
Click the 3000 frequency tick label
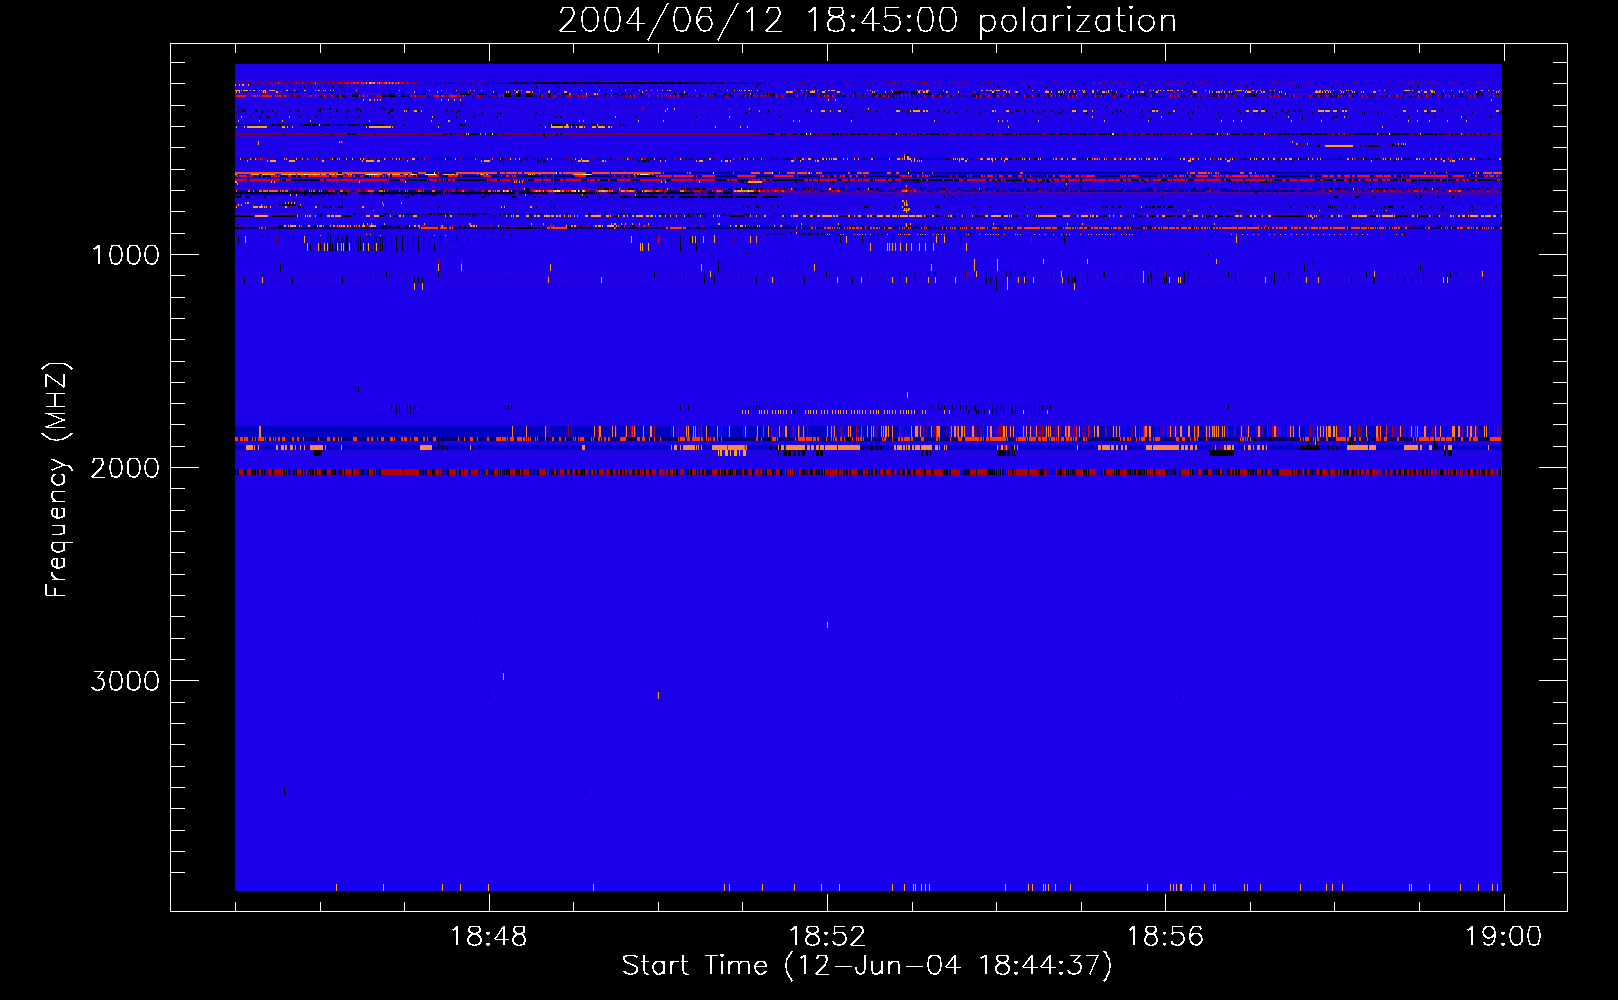tap(125, 681)
